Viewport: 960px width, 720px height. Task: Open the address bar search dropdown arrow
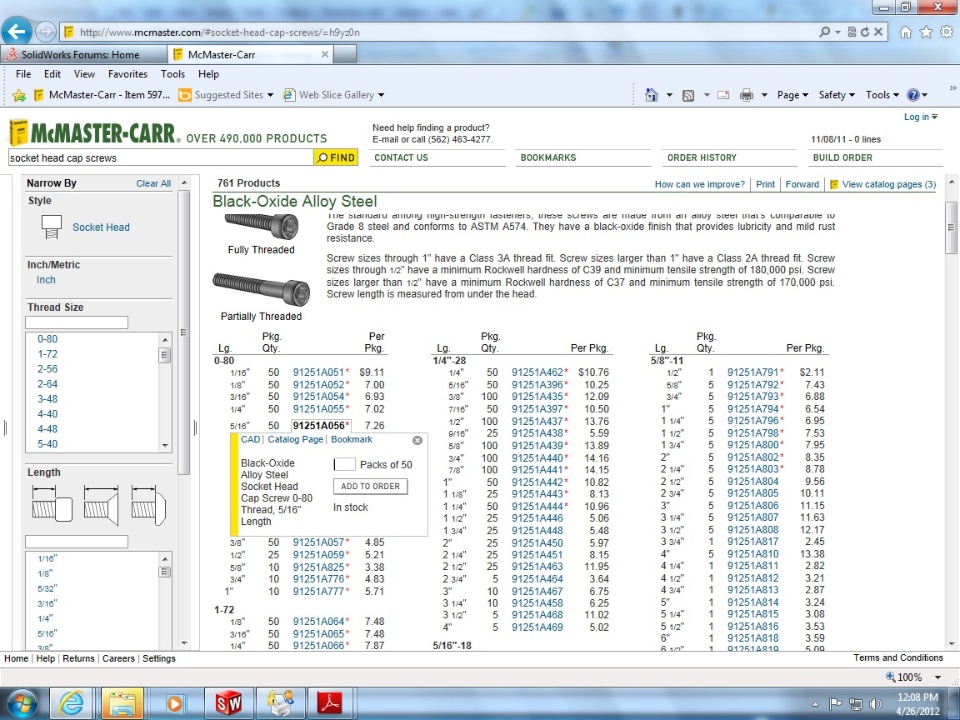pos(838,32)
